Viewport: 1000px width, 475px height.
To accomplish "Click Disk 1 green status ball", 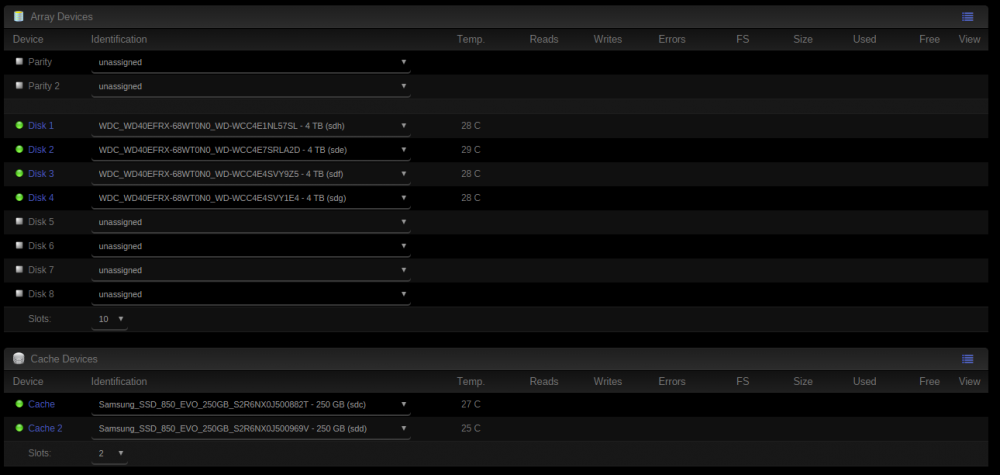I will pyautogui.click(x=19, y=126).
